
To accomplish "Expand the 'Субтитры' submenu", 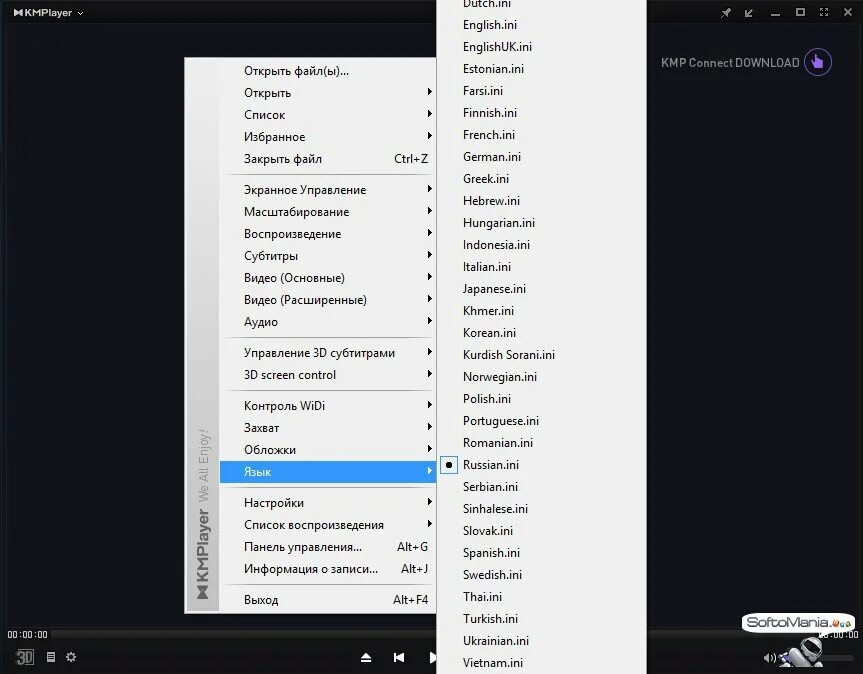I will tap(327, 256).
